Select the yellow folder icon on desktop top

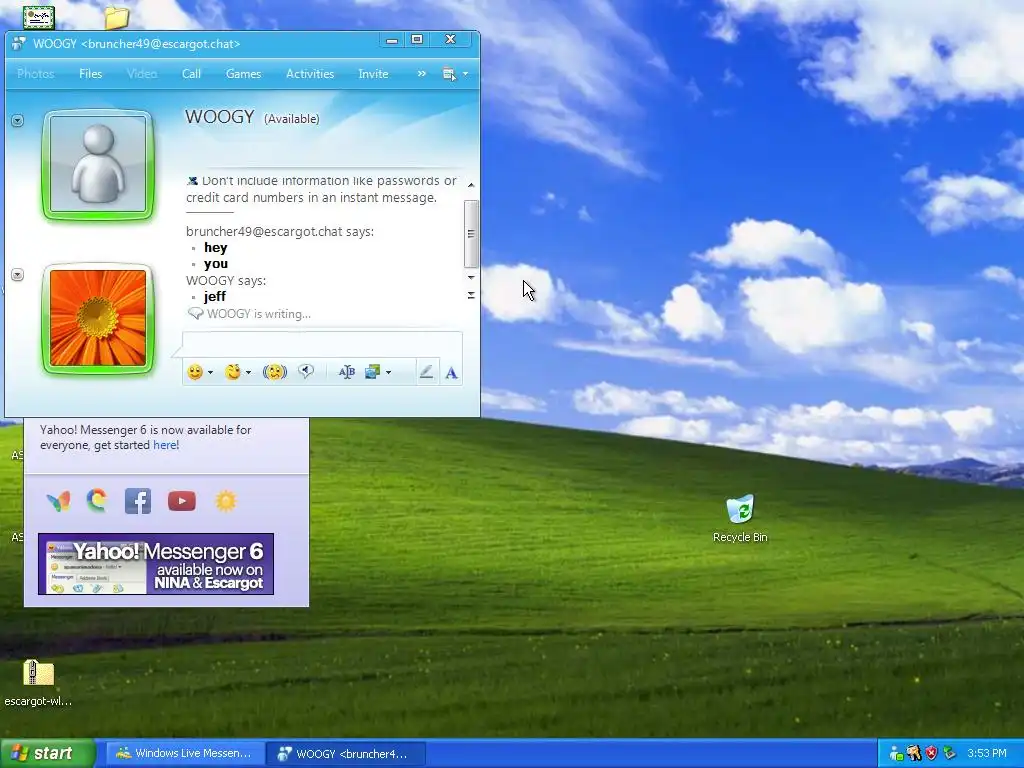(x=116, y=18)
